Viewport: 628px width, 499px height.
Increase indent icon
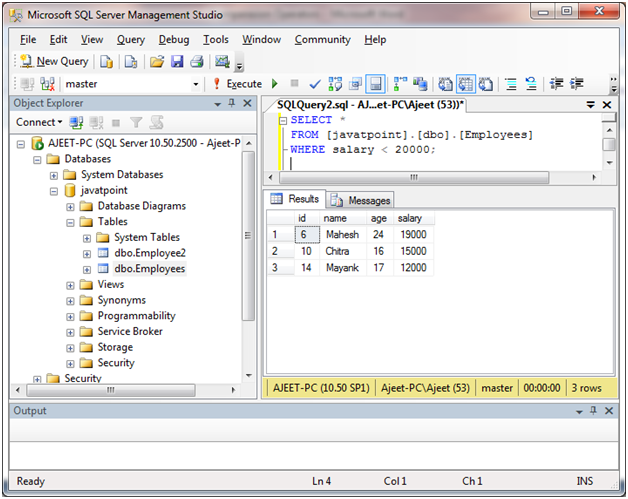pyautogui.click(x=577, y=84)
